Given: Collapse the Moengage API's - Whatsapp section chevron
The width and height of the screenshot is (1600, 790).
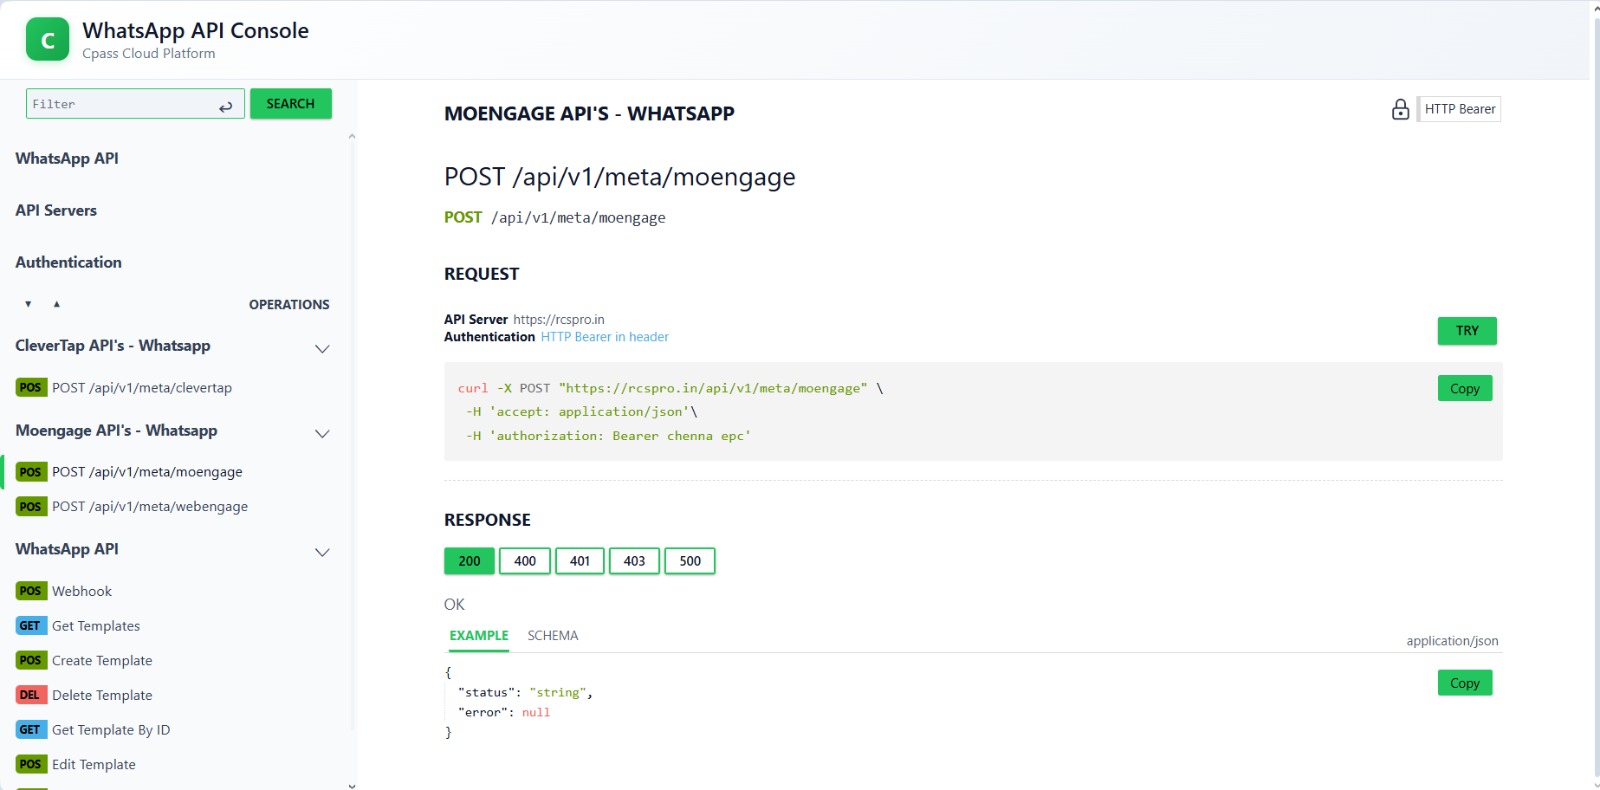Looking at the screenshot, I should (x=322, y=434).
